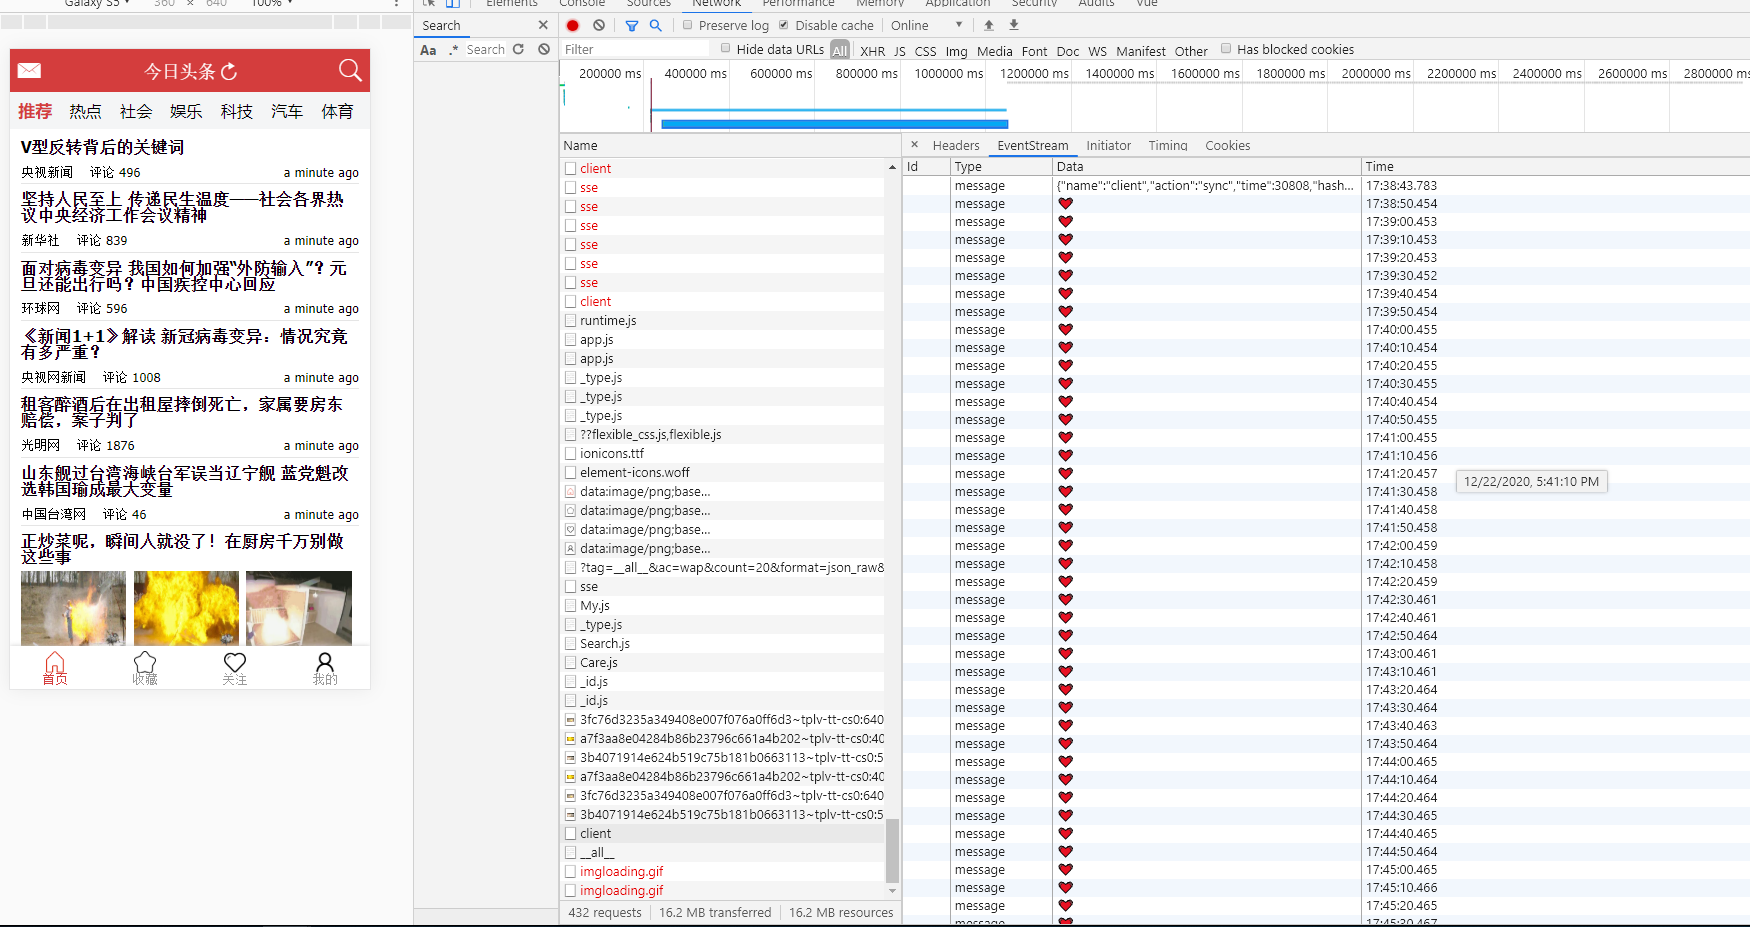Screen dimensions: 1750x927
Task: Clear the network log
Action: pyautogui.click(x=599, y=25)
